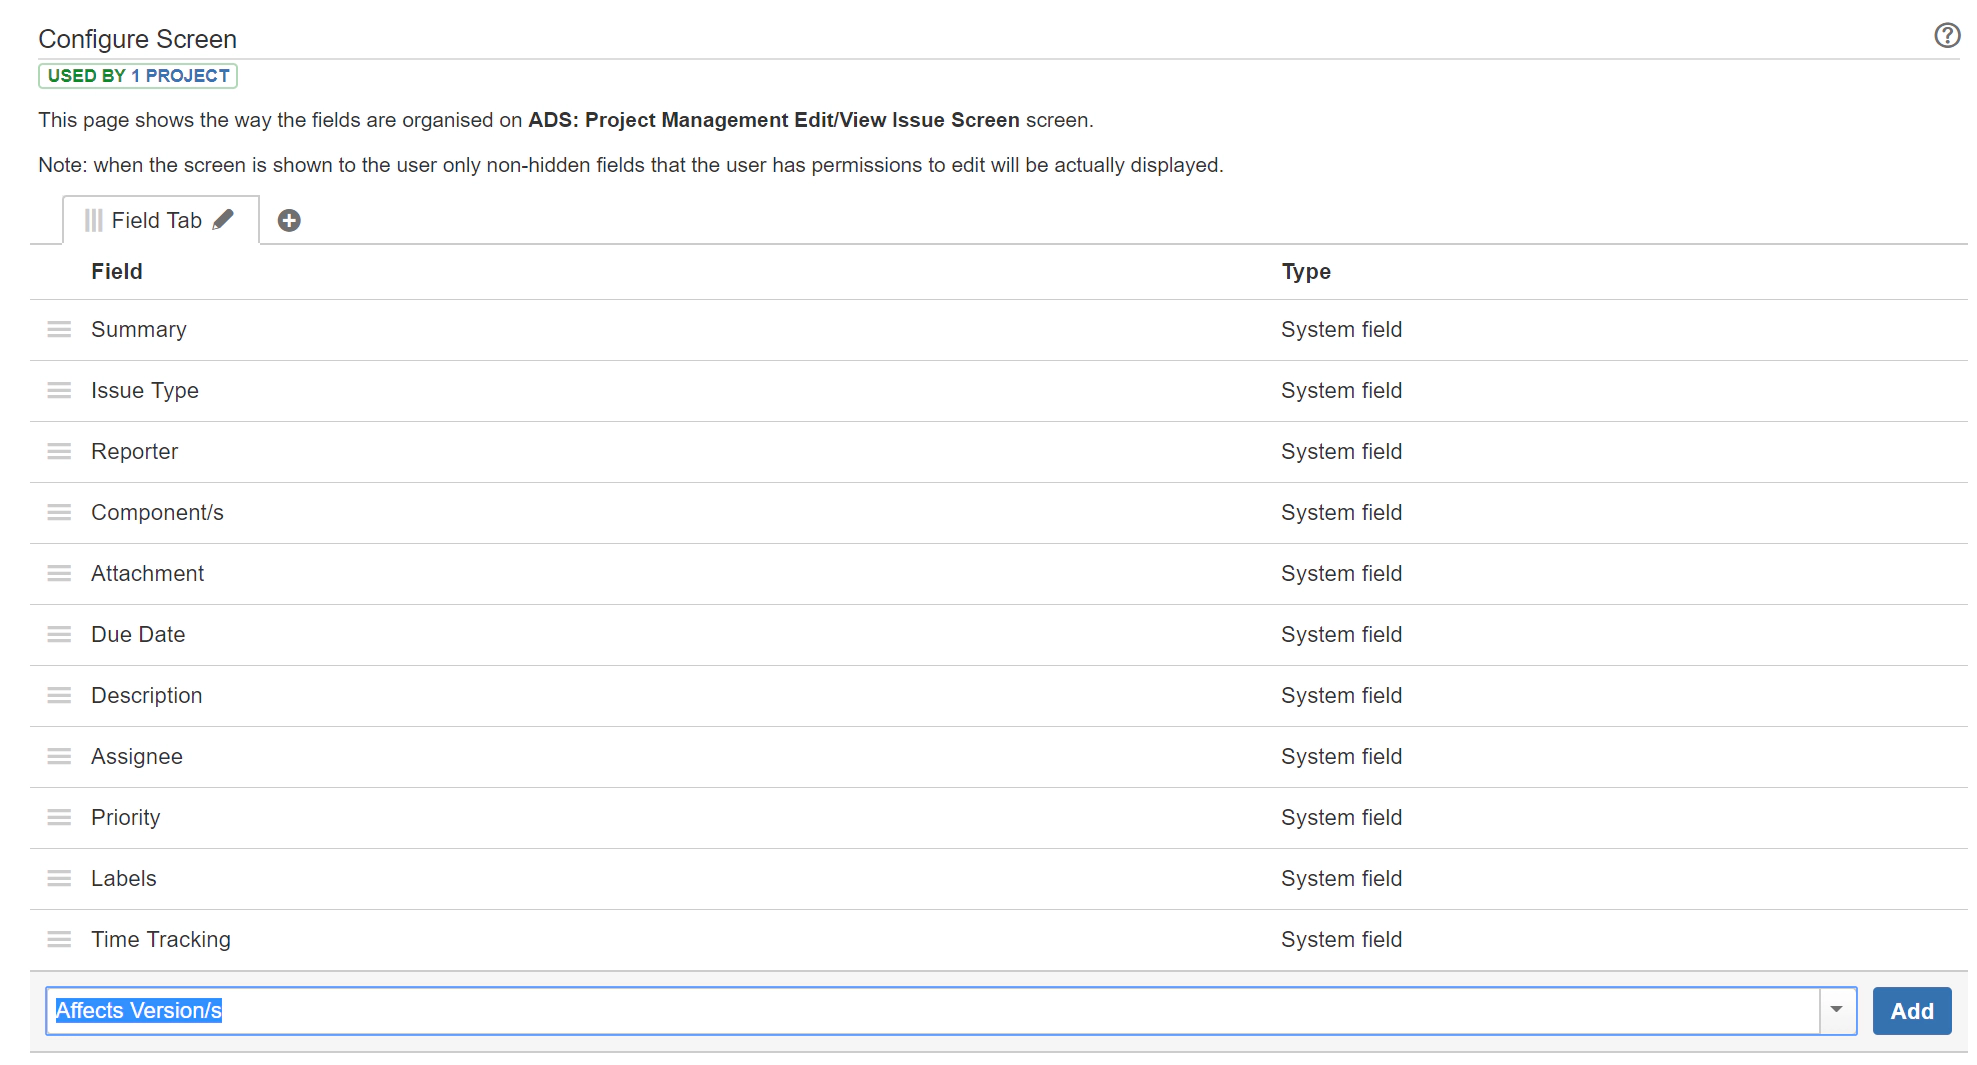Click the drag handle on the Field Tab label
The image size is (1977, 1065).
(95, 219)
